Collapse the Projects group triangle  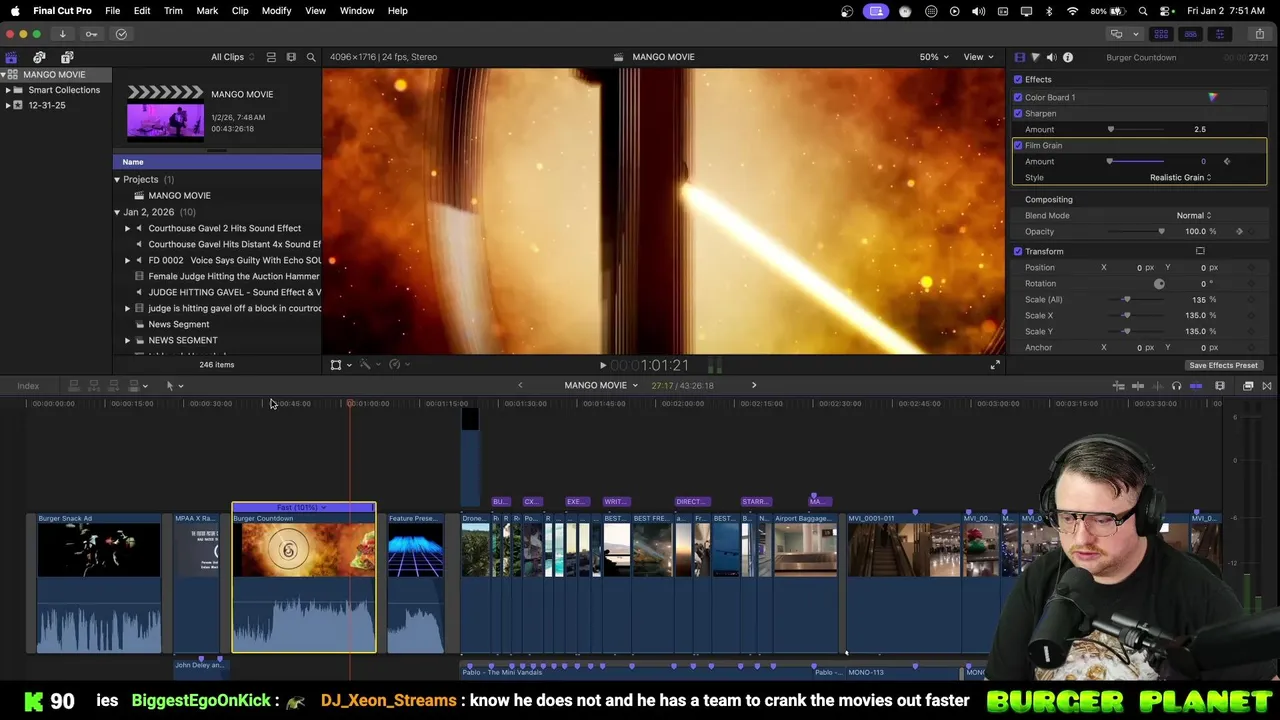(x=117, y=180)
